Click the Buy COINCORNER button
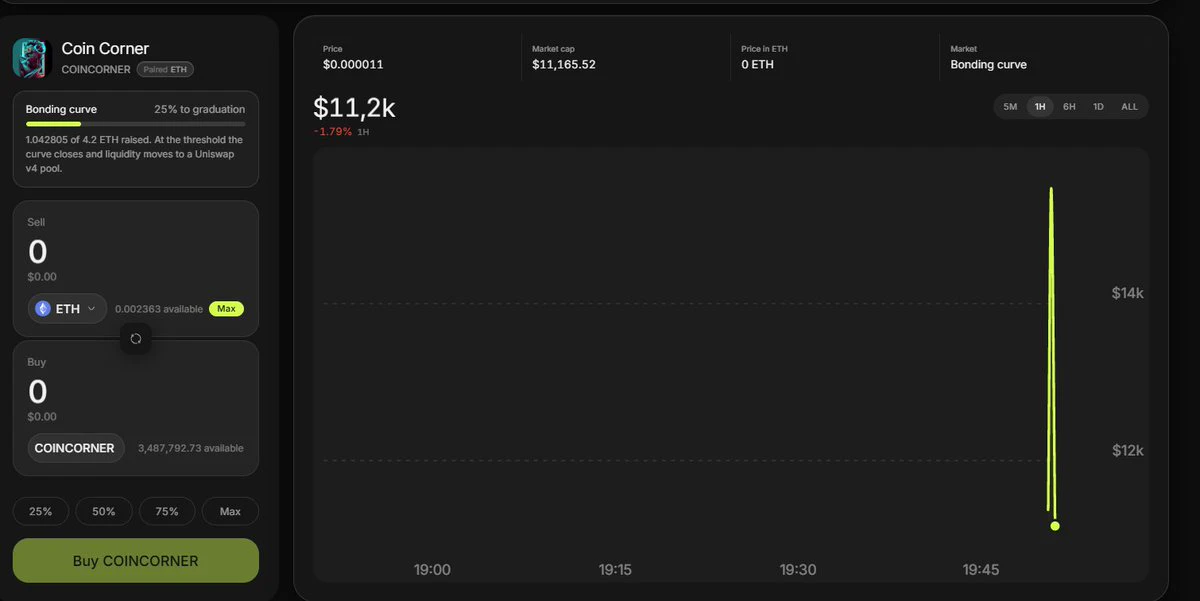1200x601 pixels. 136,561
